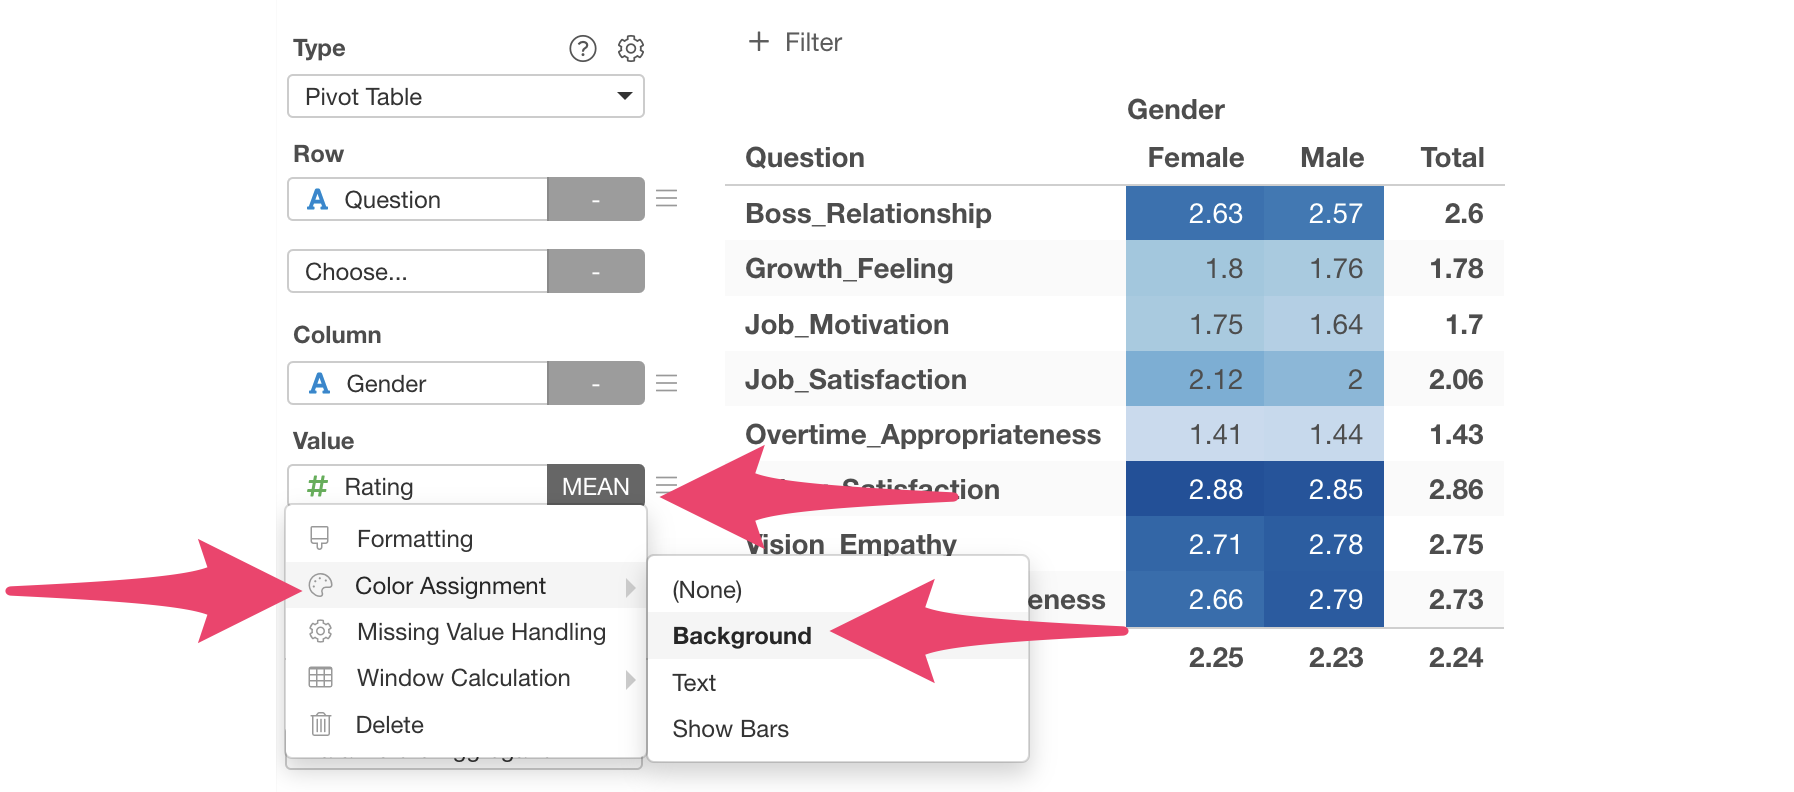Open chart settings gear icon
This screenshot has height=792, width=1794.
tap(631, 48)
